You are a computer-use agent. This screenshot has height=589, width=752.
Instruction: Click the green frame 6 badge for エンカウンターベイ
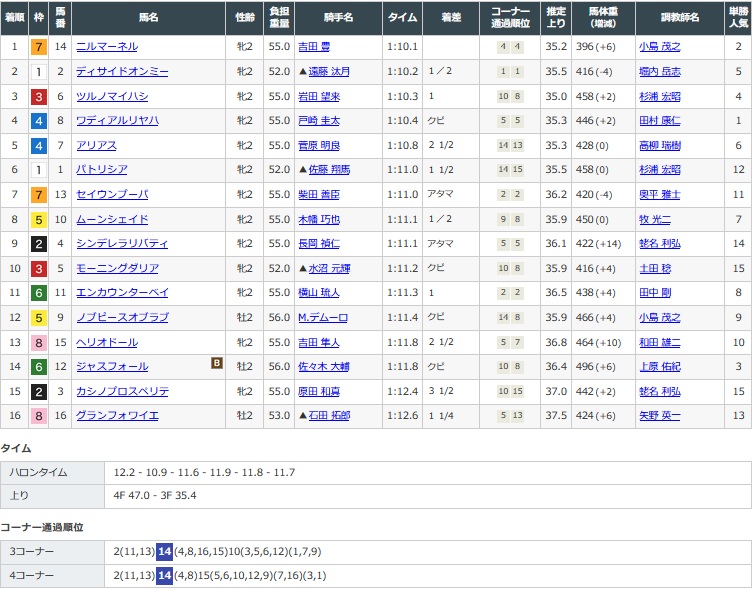tap(38, 292)
